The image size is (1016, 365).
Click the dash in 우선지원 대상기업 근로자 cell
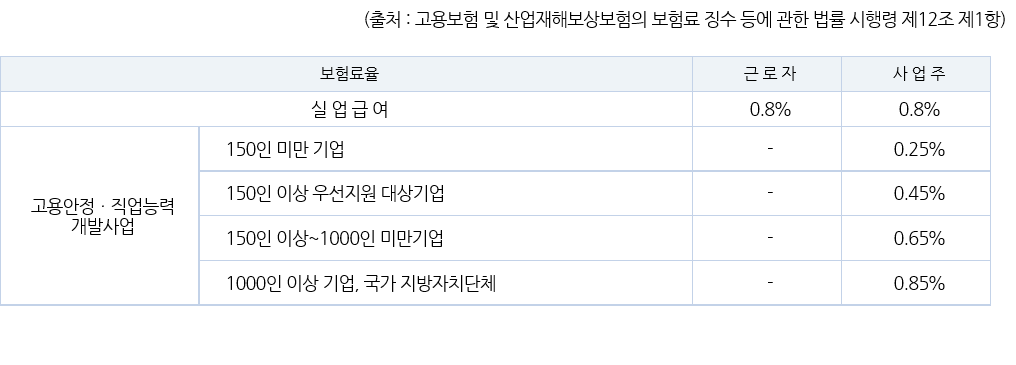[x=770, y=193]
